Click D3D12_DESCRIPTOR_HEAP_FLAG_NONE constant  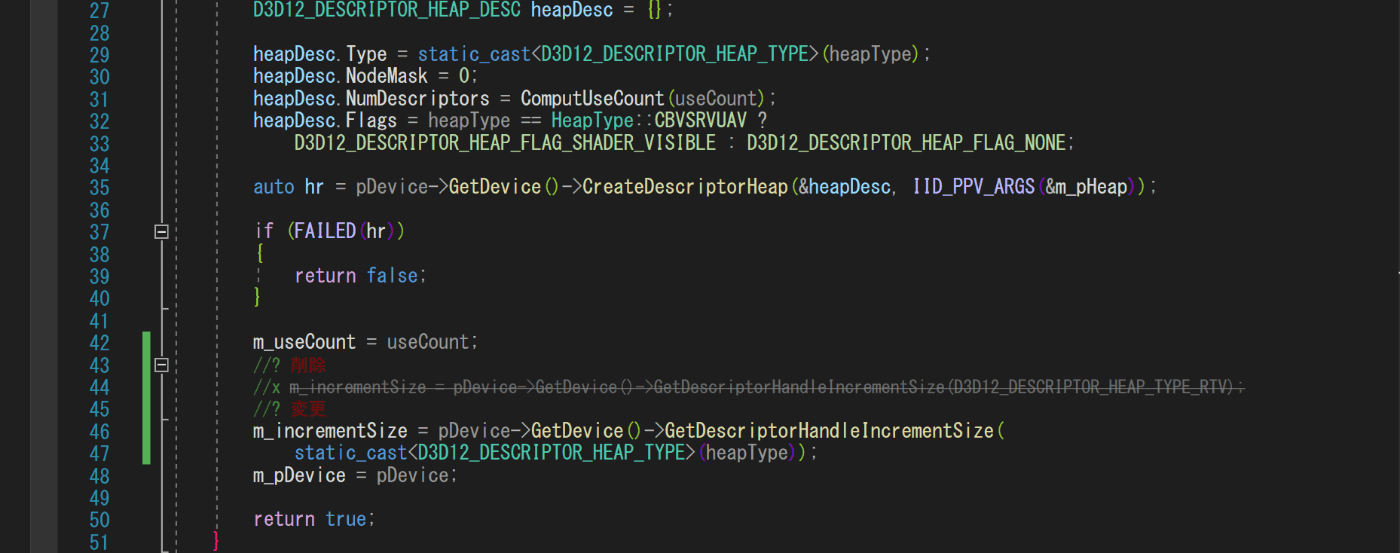(x=907, y=143)
